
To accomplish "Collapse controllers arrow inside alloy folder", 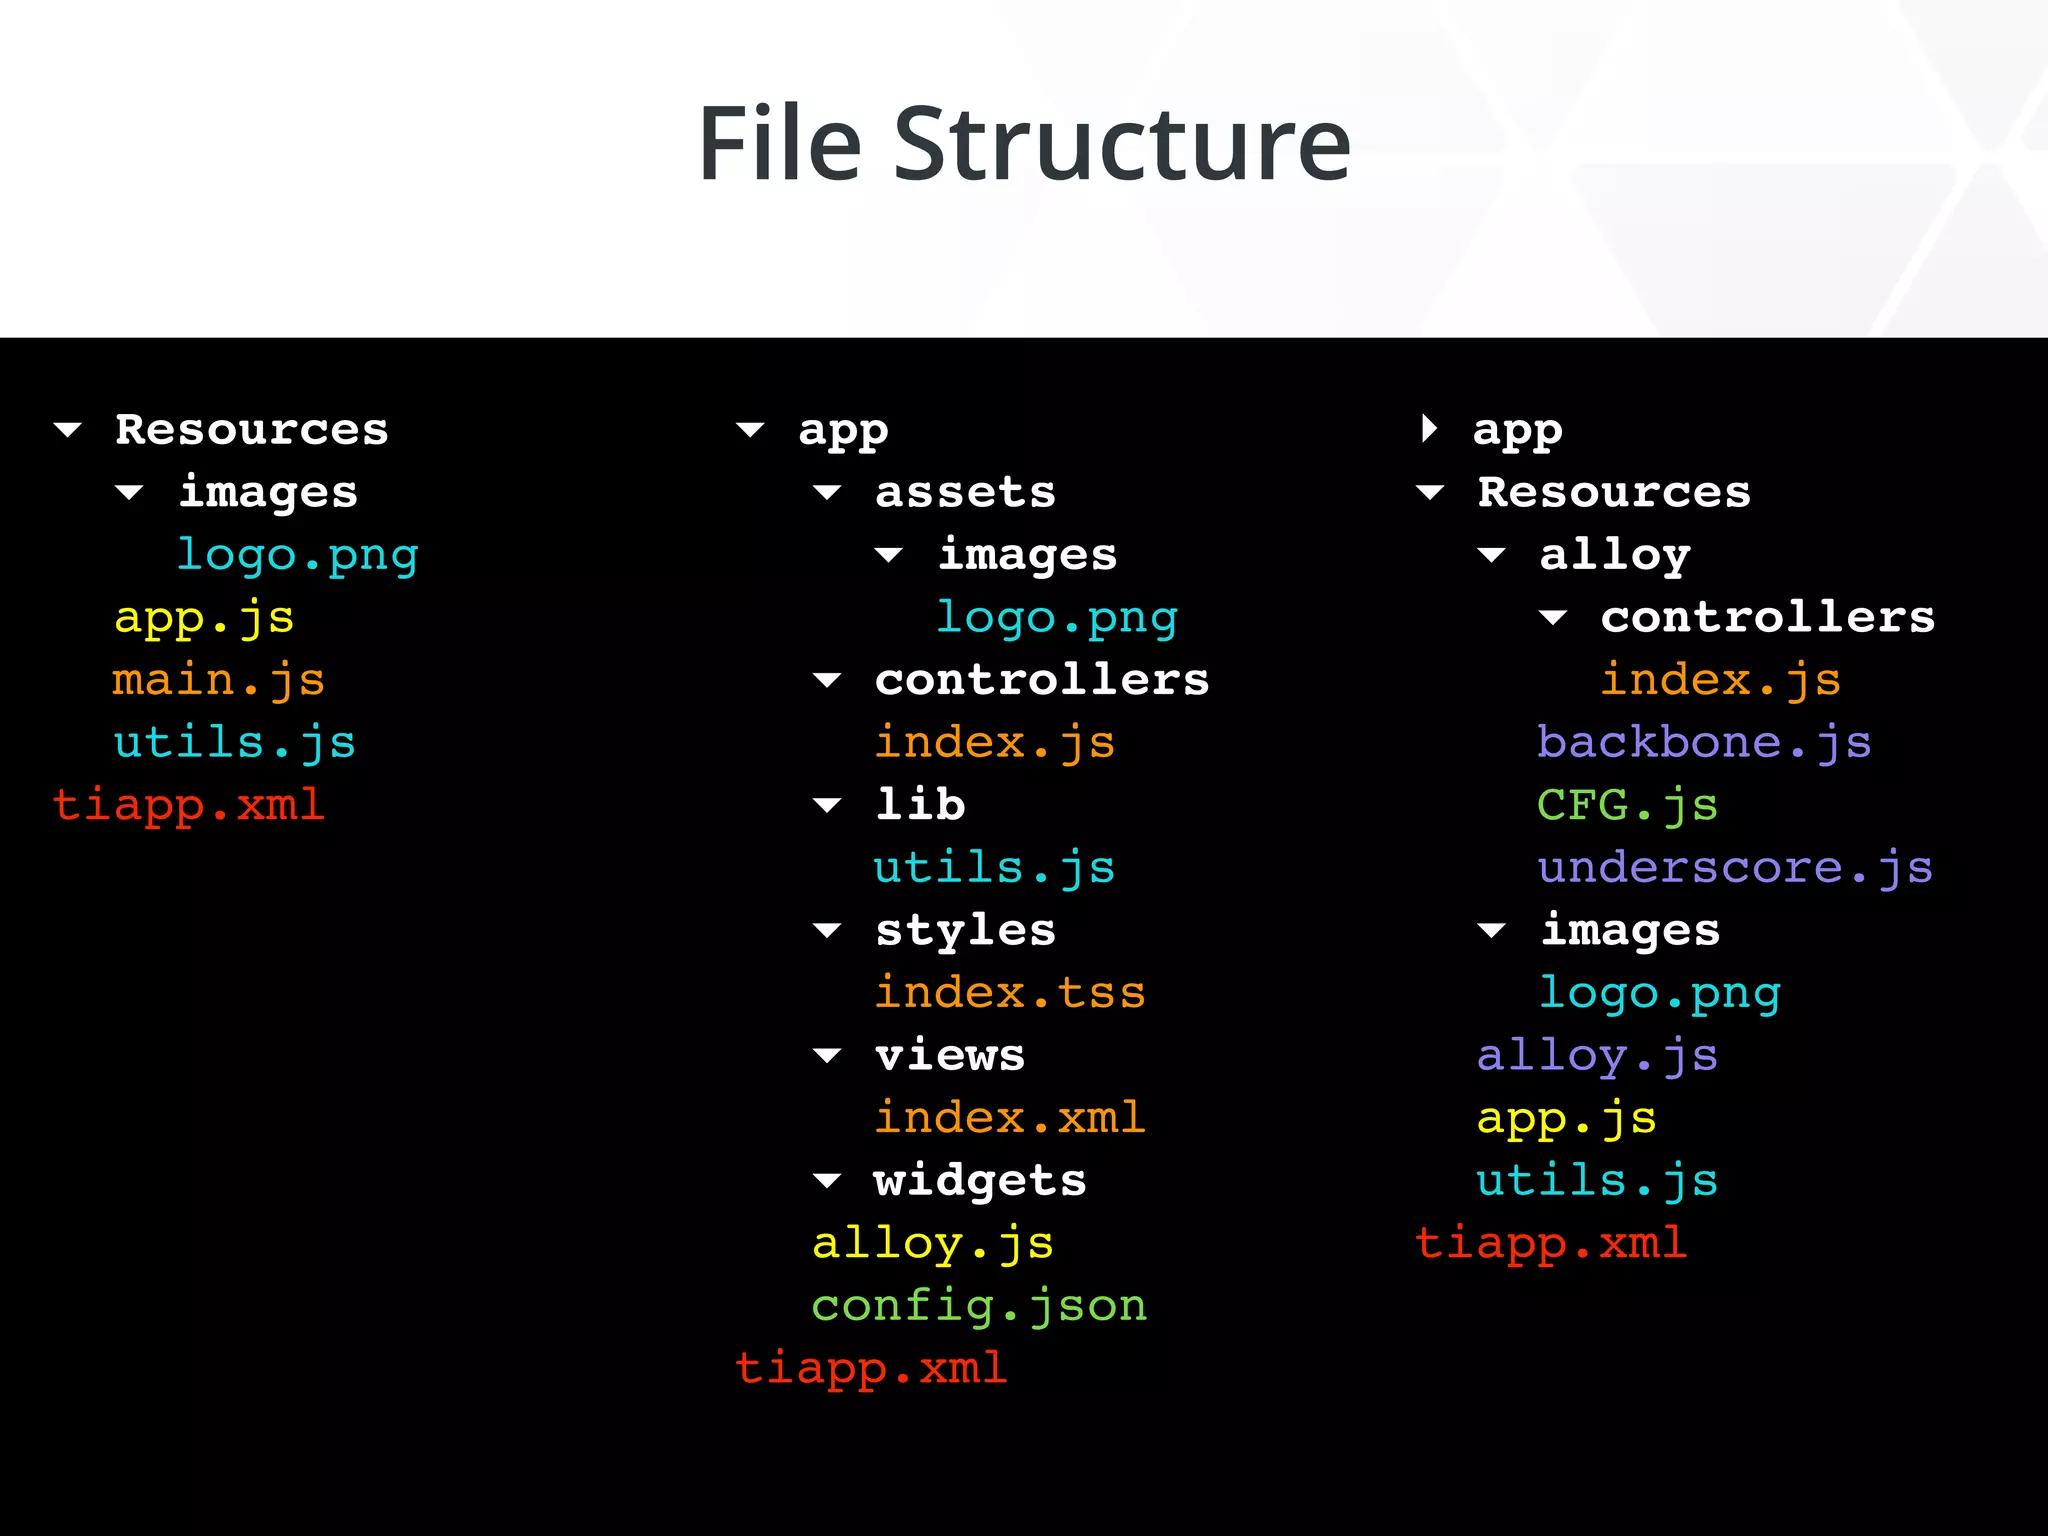I will click(x=1553, y=618).
